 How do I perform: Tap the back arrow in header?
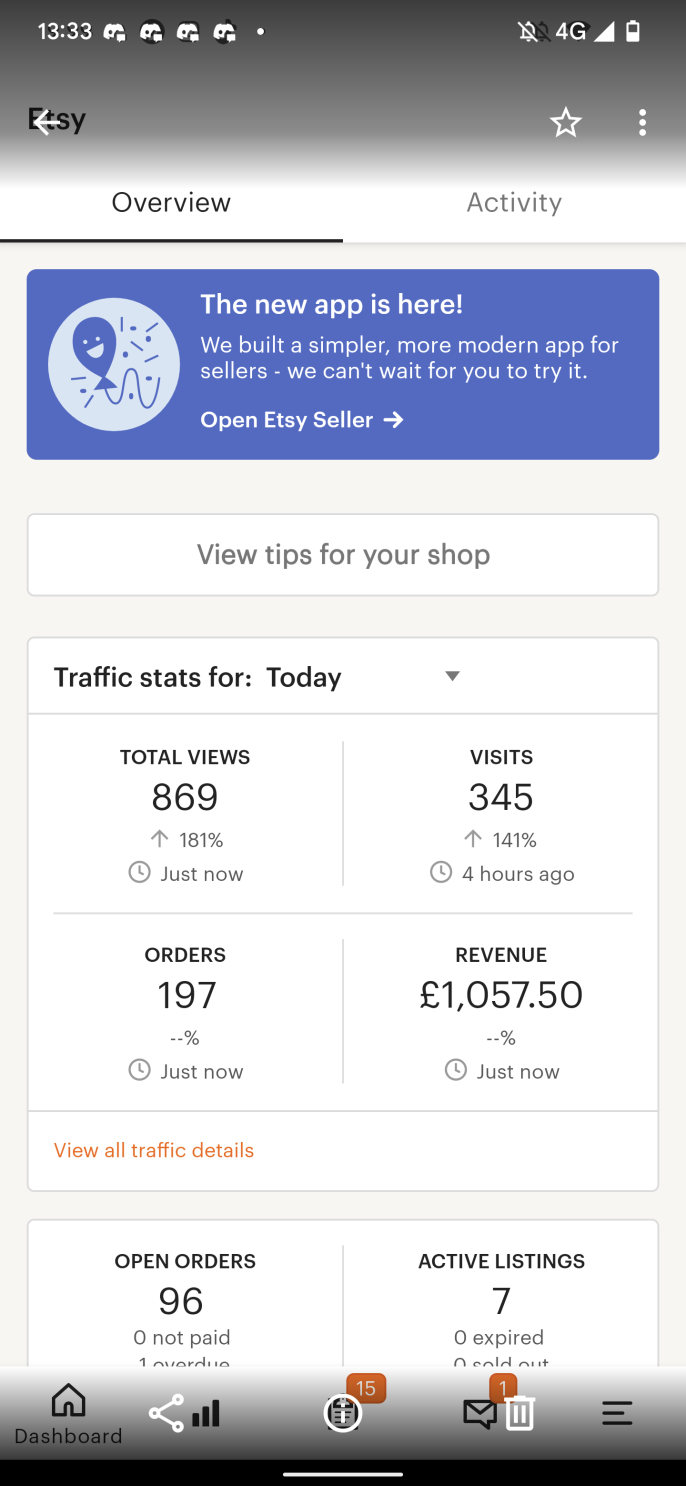pyautogui.click(x=45, y=122)
